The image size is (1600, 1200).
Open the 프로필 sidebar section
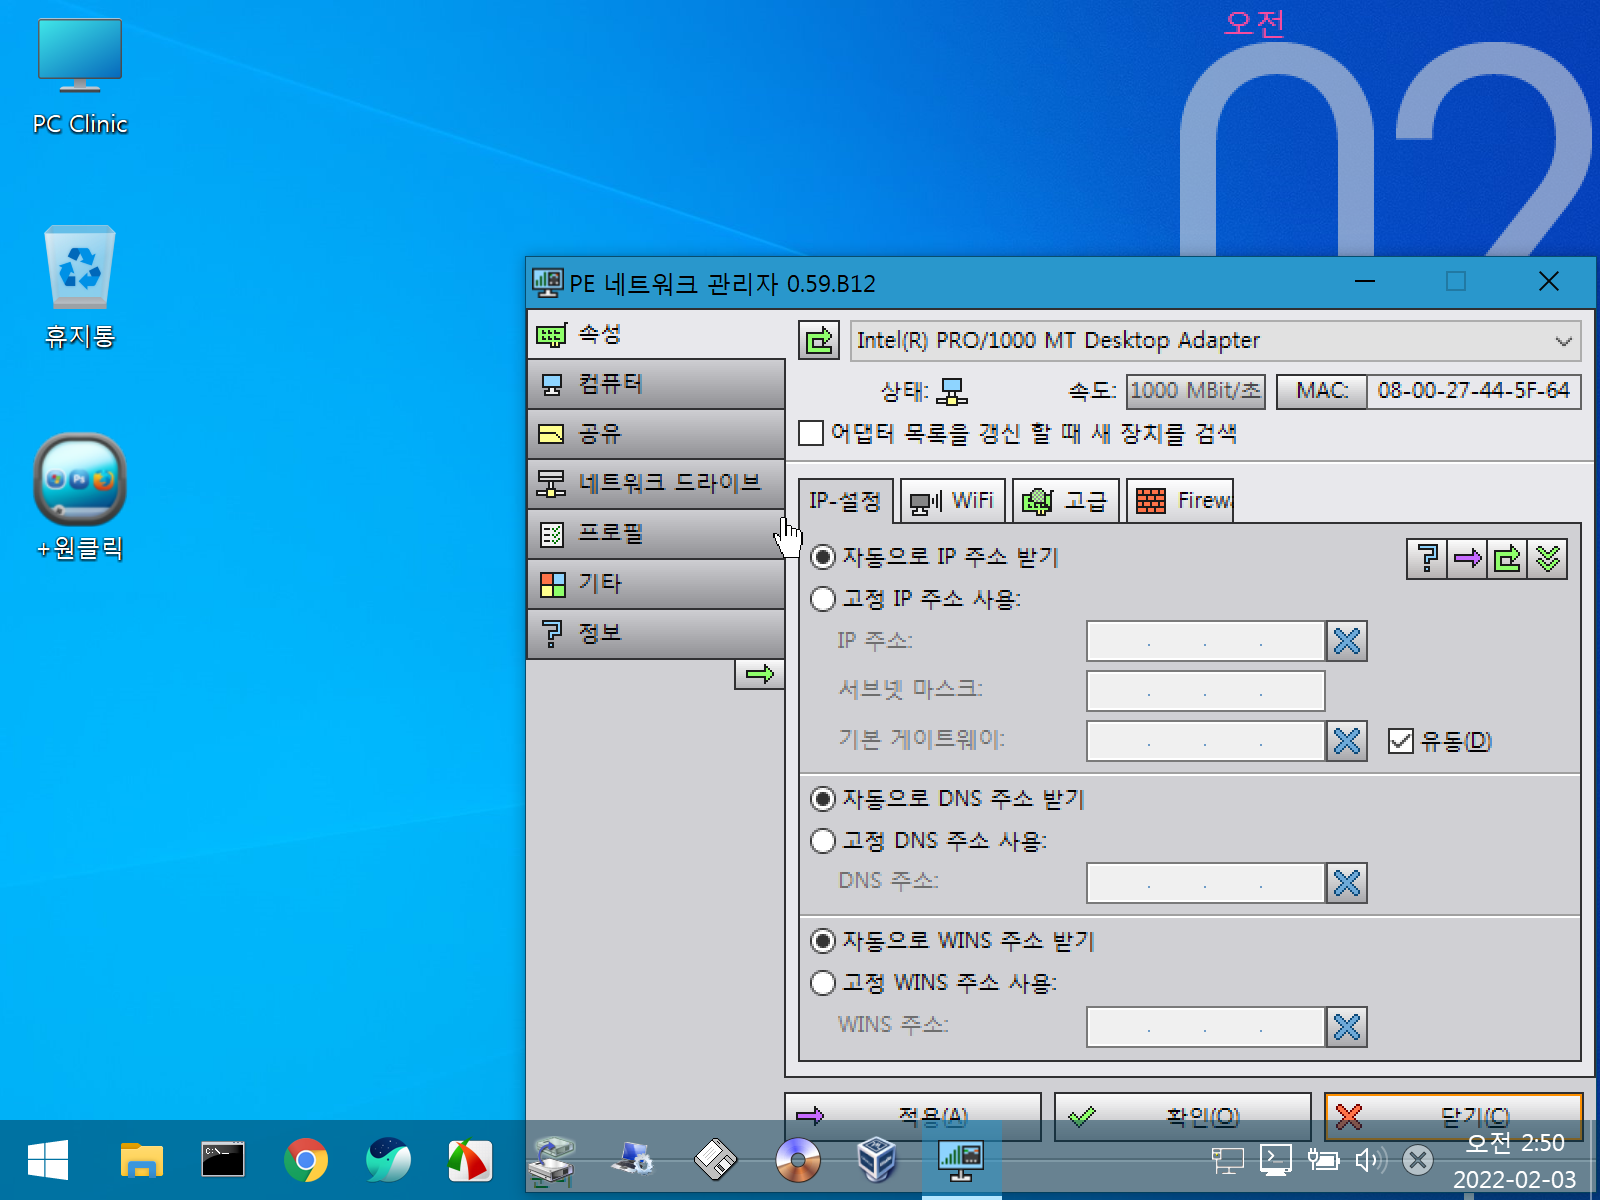(656, 534)
